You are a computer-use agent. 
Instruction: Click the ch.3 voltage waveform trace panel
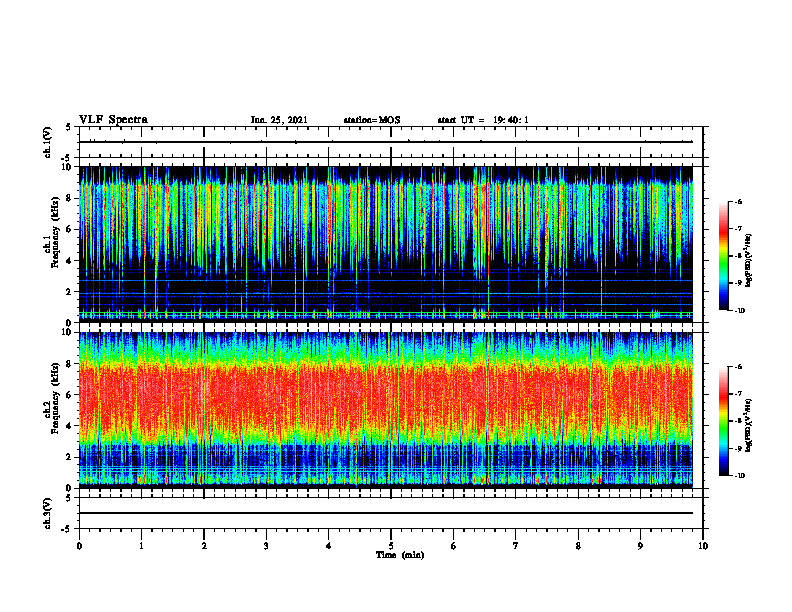[x=391, y=513]
